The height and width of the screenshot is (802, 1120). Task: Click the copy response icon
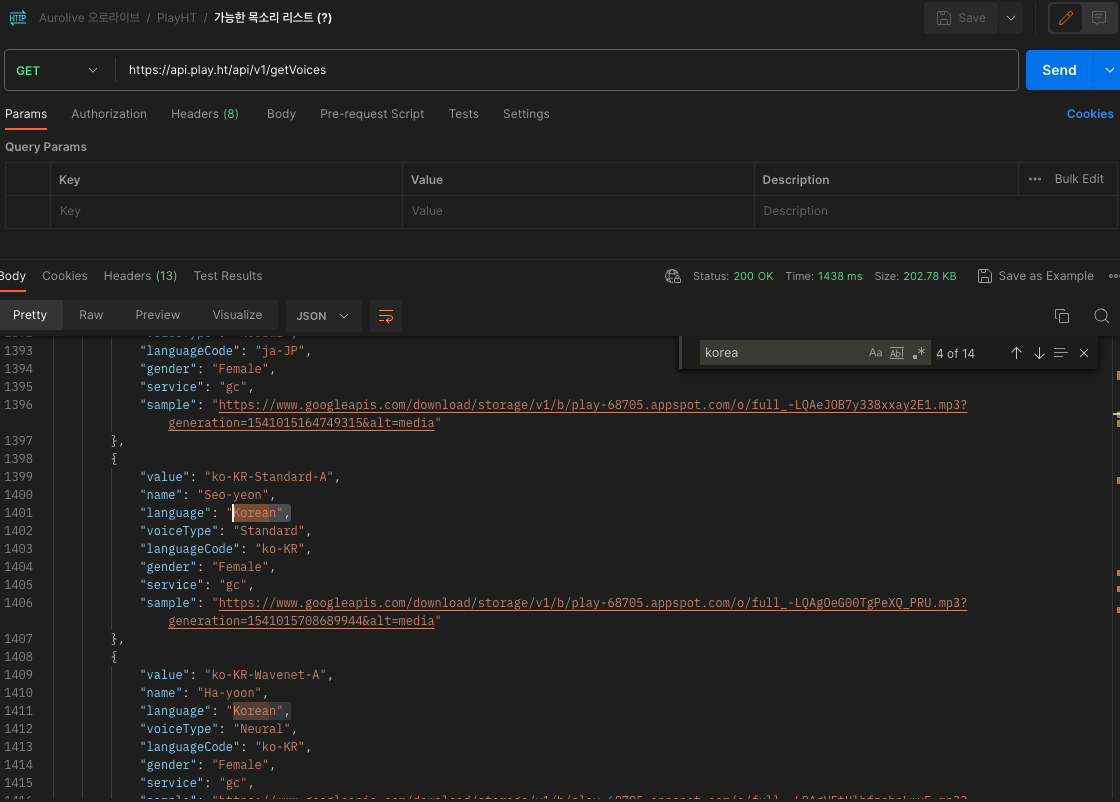pyautogui.click(x=1061, y=316)
